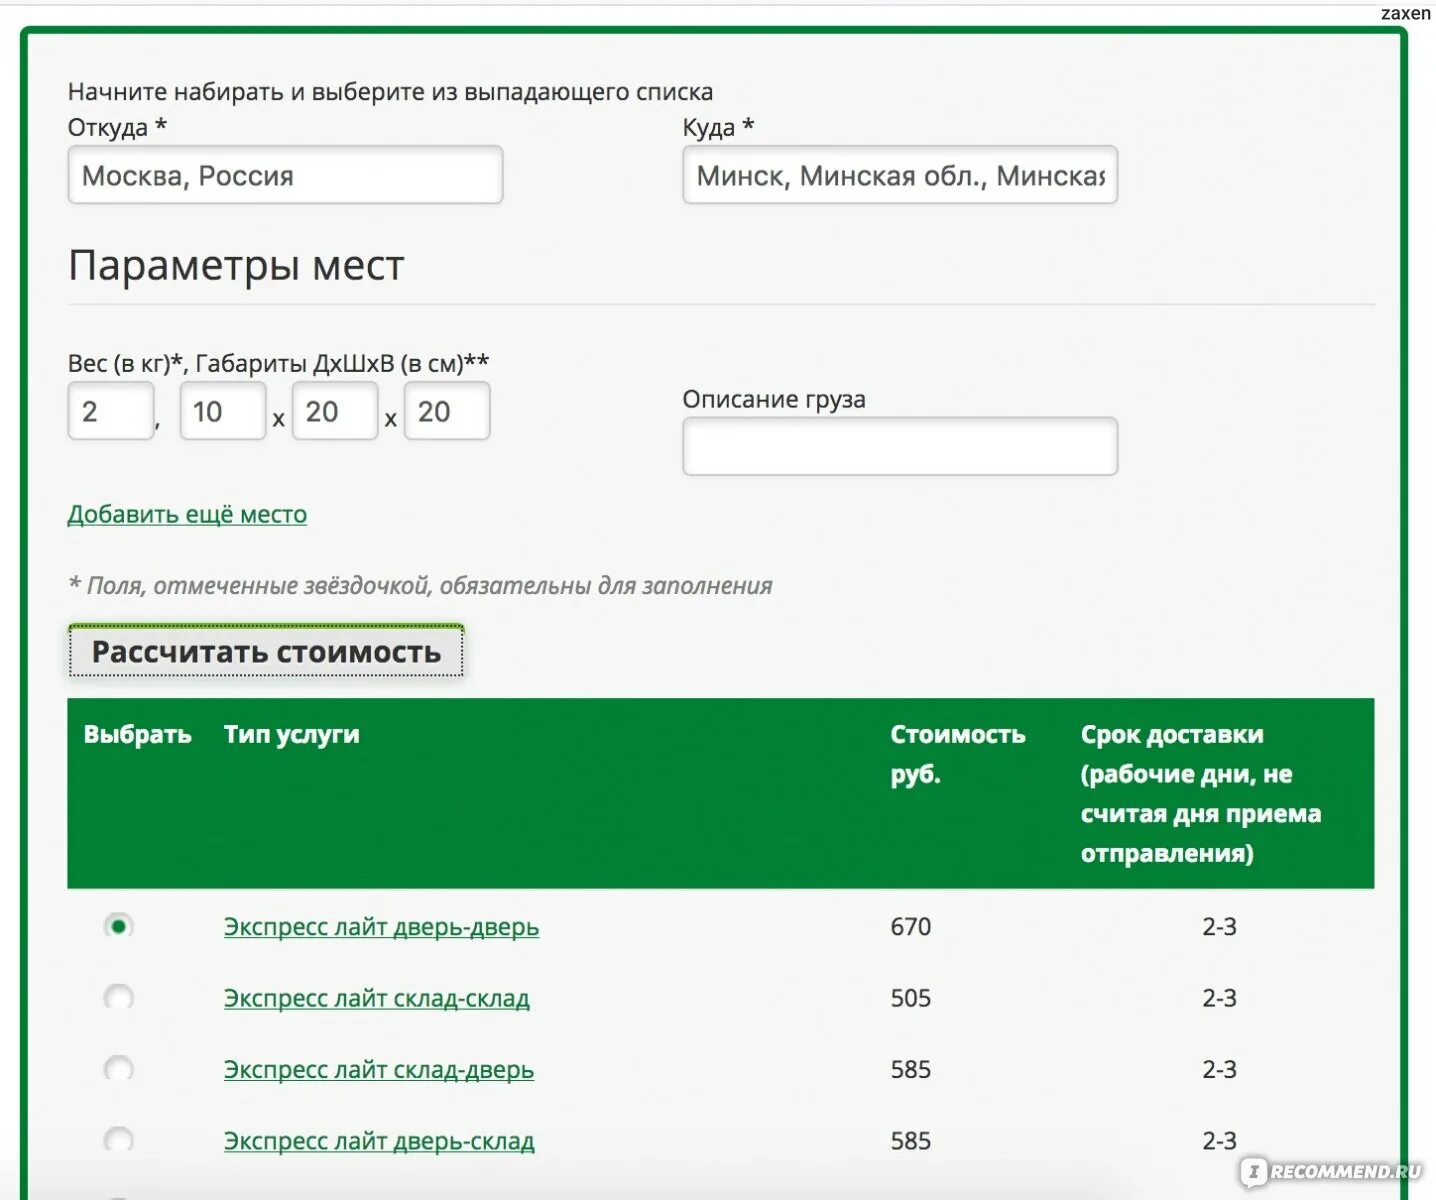Click the 'Стоимость руб.' column header

click(958, 754)
